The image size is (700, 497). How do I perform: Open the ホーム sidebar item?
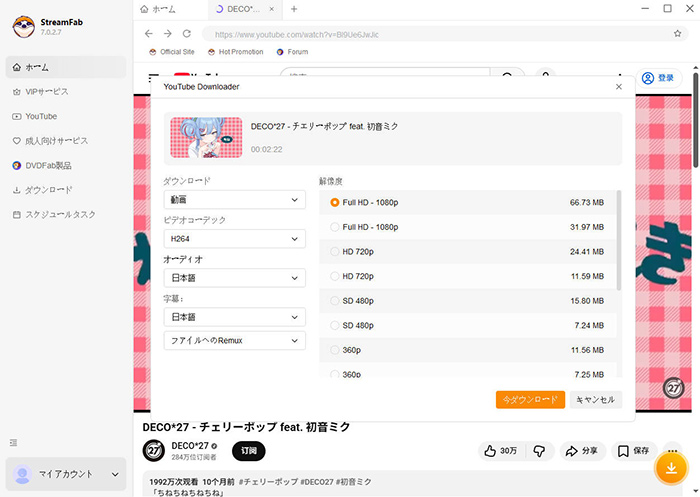tap(66, 67)
